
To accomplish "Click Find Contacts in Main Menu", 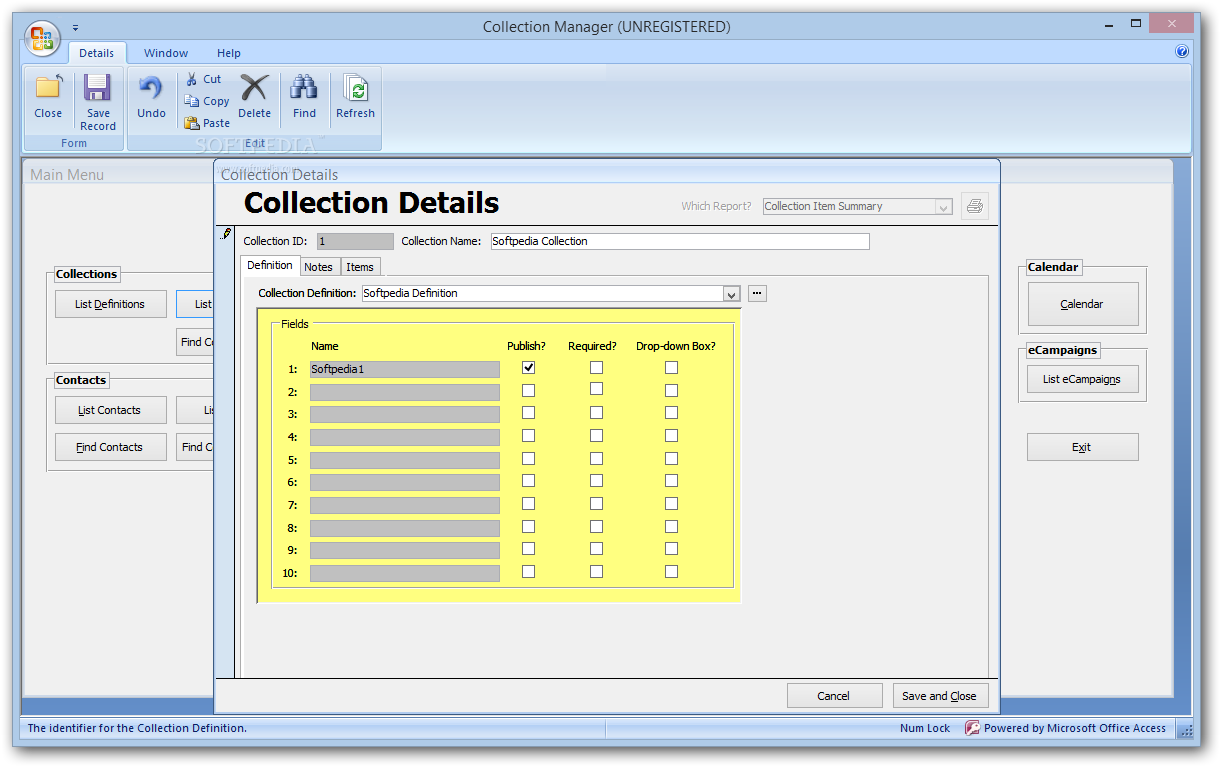I will click(x=110, y=447).
